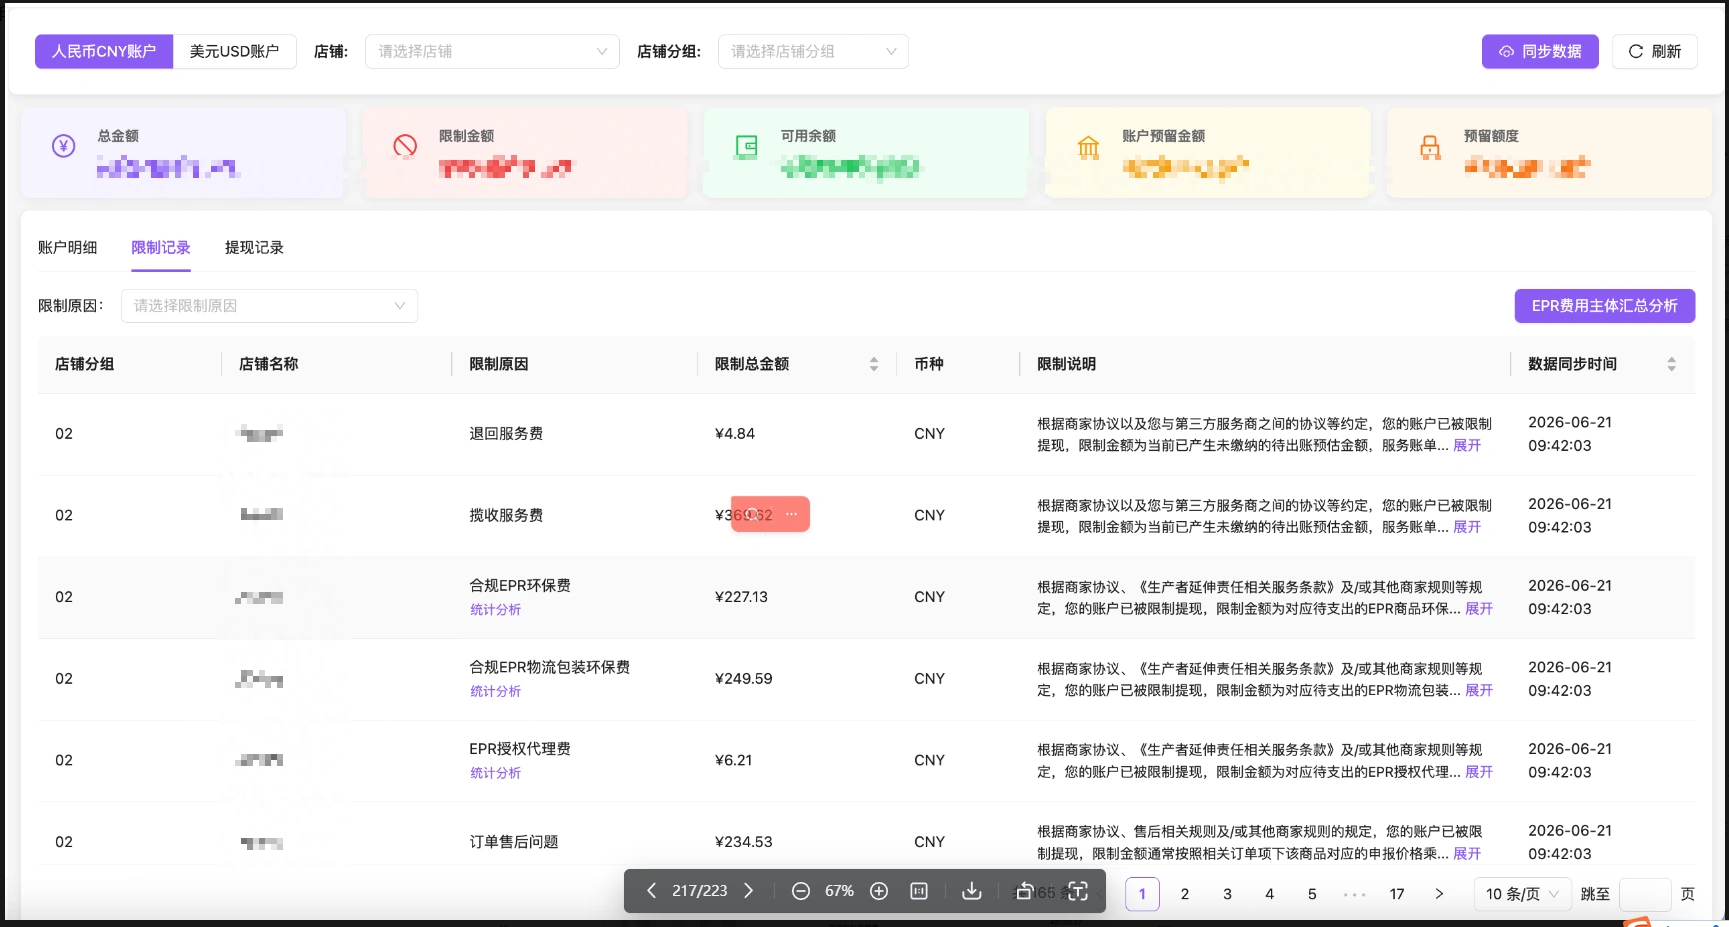The image size is (1729, 927).
Task: Expand 限制说明 for 订单售后问题 row
Action: click(x=1467, y=854)
